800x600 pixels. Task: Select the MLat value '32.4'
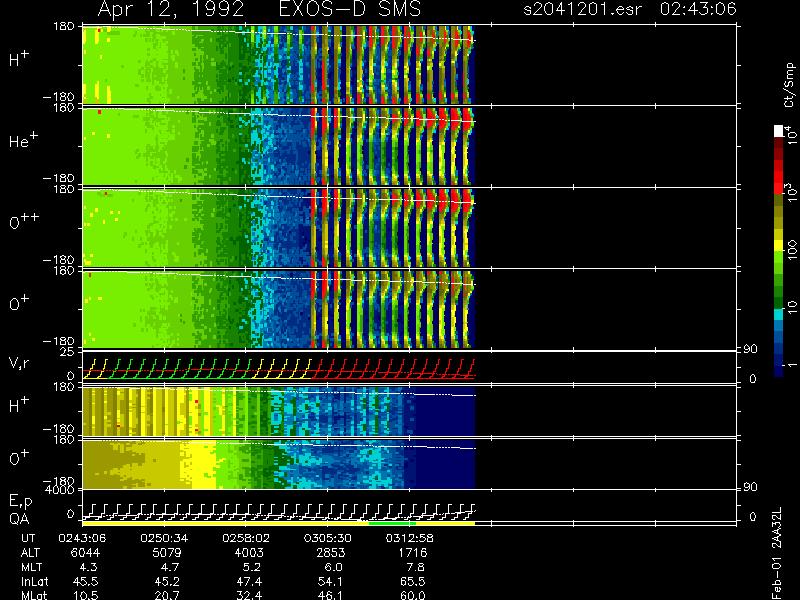coord(249,595)
